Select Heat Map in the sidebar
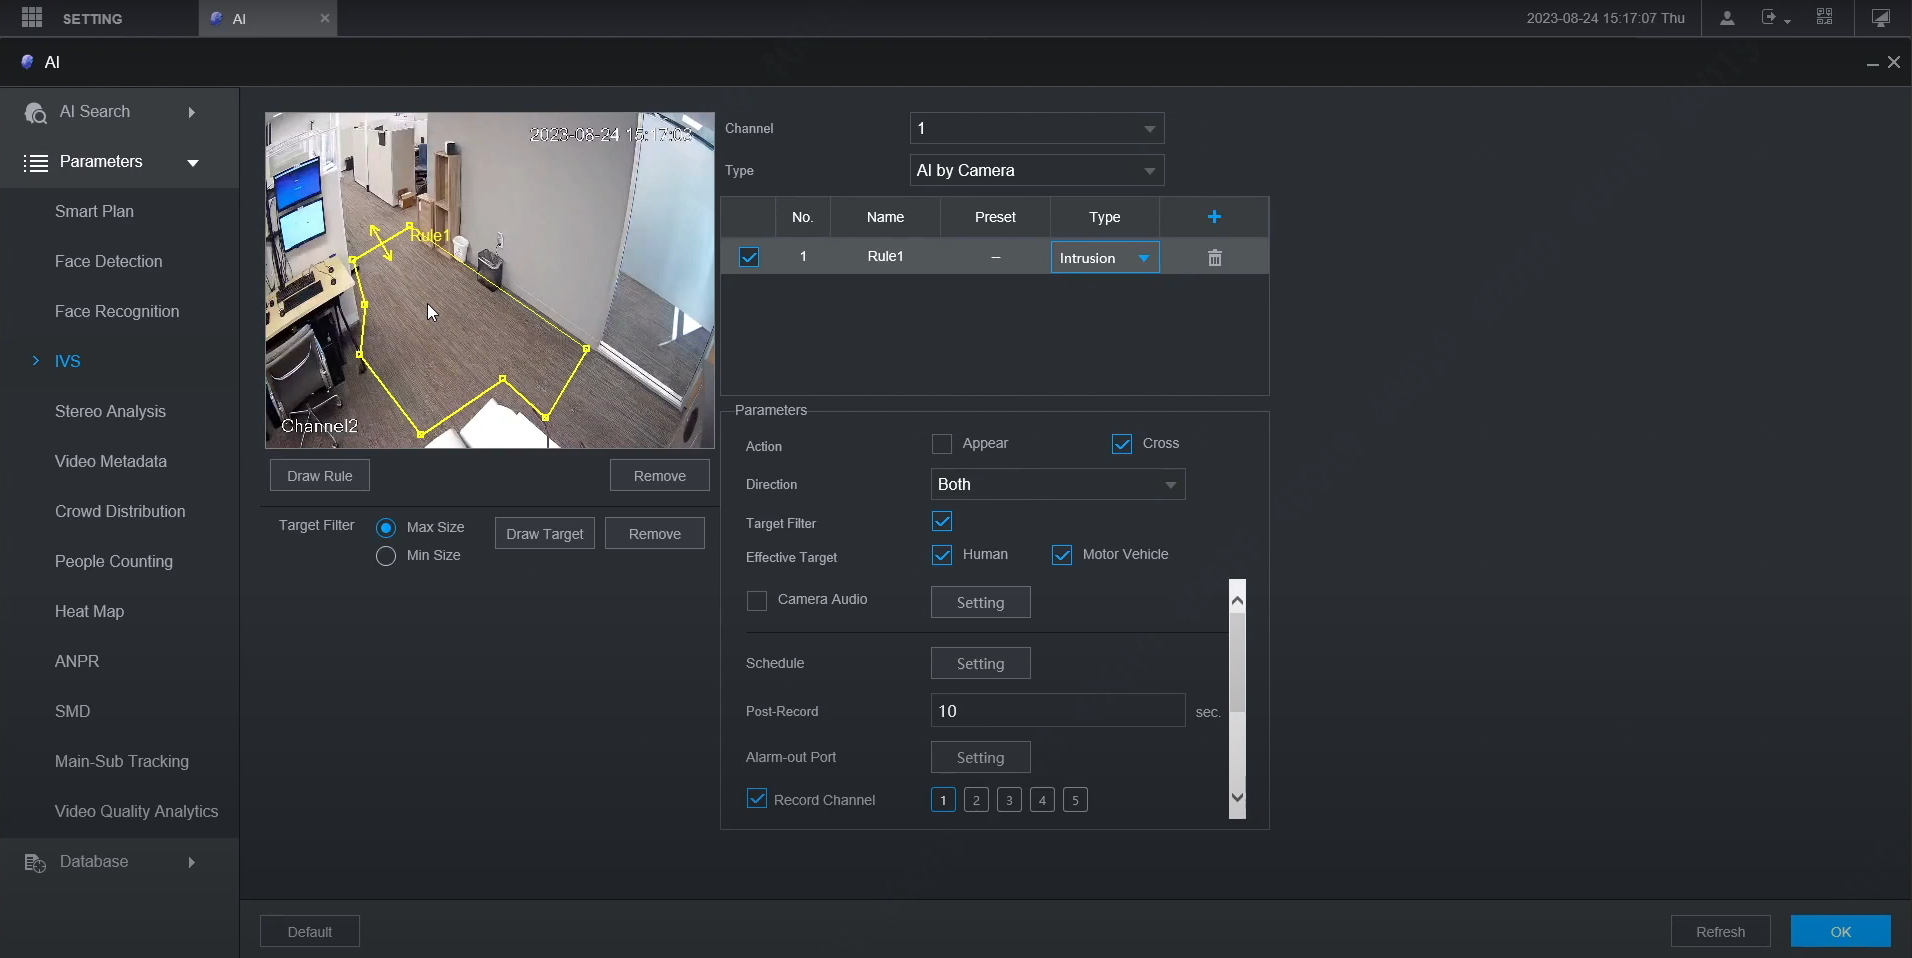This screenshot has height=958, width=1912. 89,611
